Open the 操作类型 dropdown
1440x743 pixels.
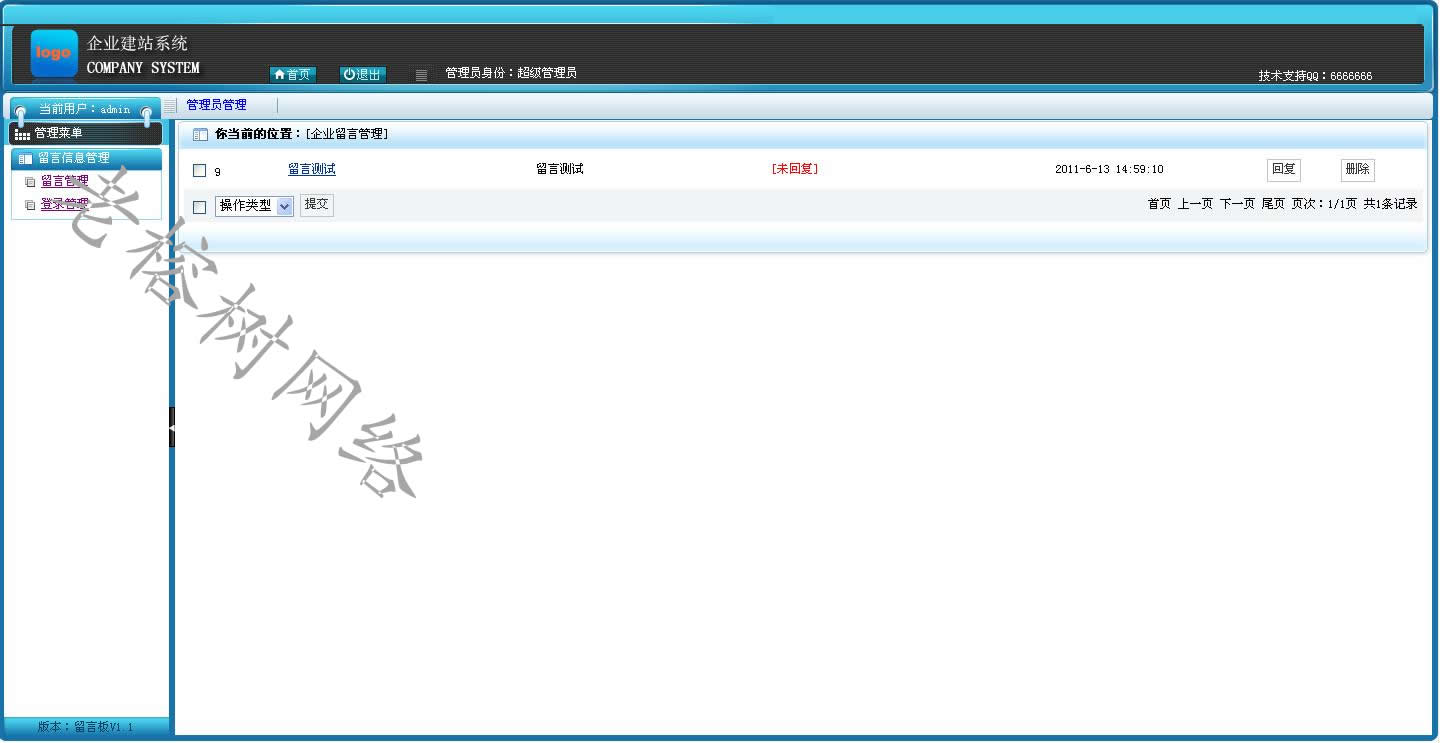[254, 205]
